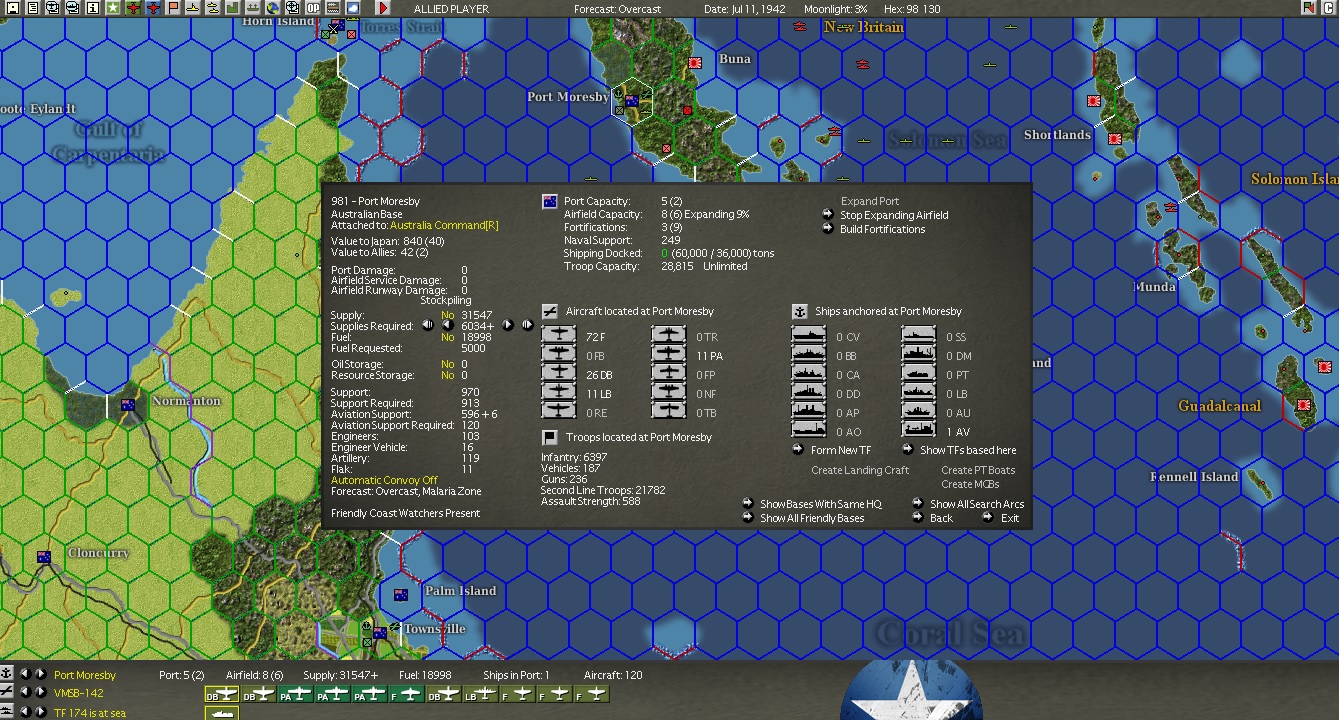The height and width of the screenshot is (720, 1339).
Task: Toggle Oil Storage stockpiling 'No' setting
Action: click(x=447, y=365)
